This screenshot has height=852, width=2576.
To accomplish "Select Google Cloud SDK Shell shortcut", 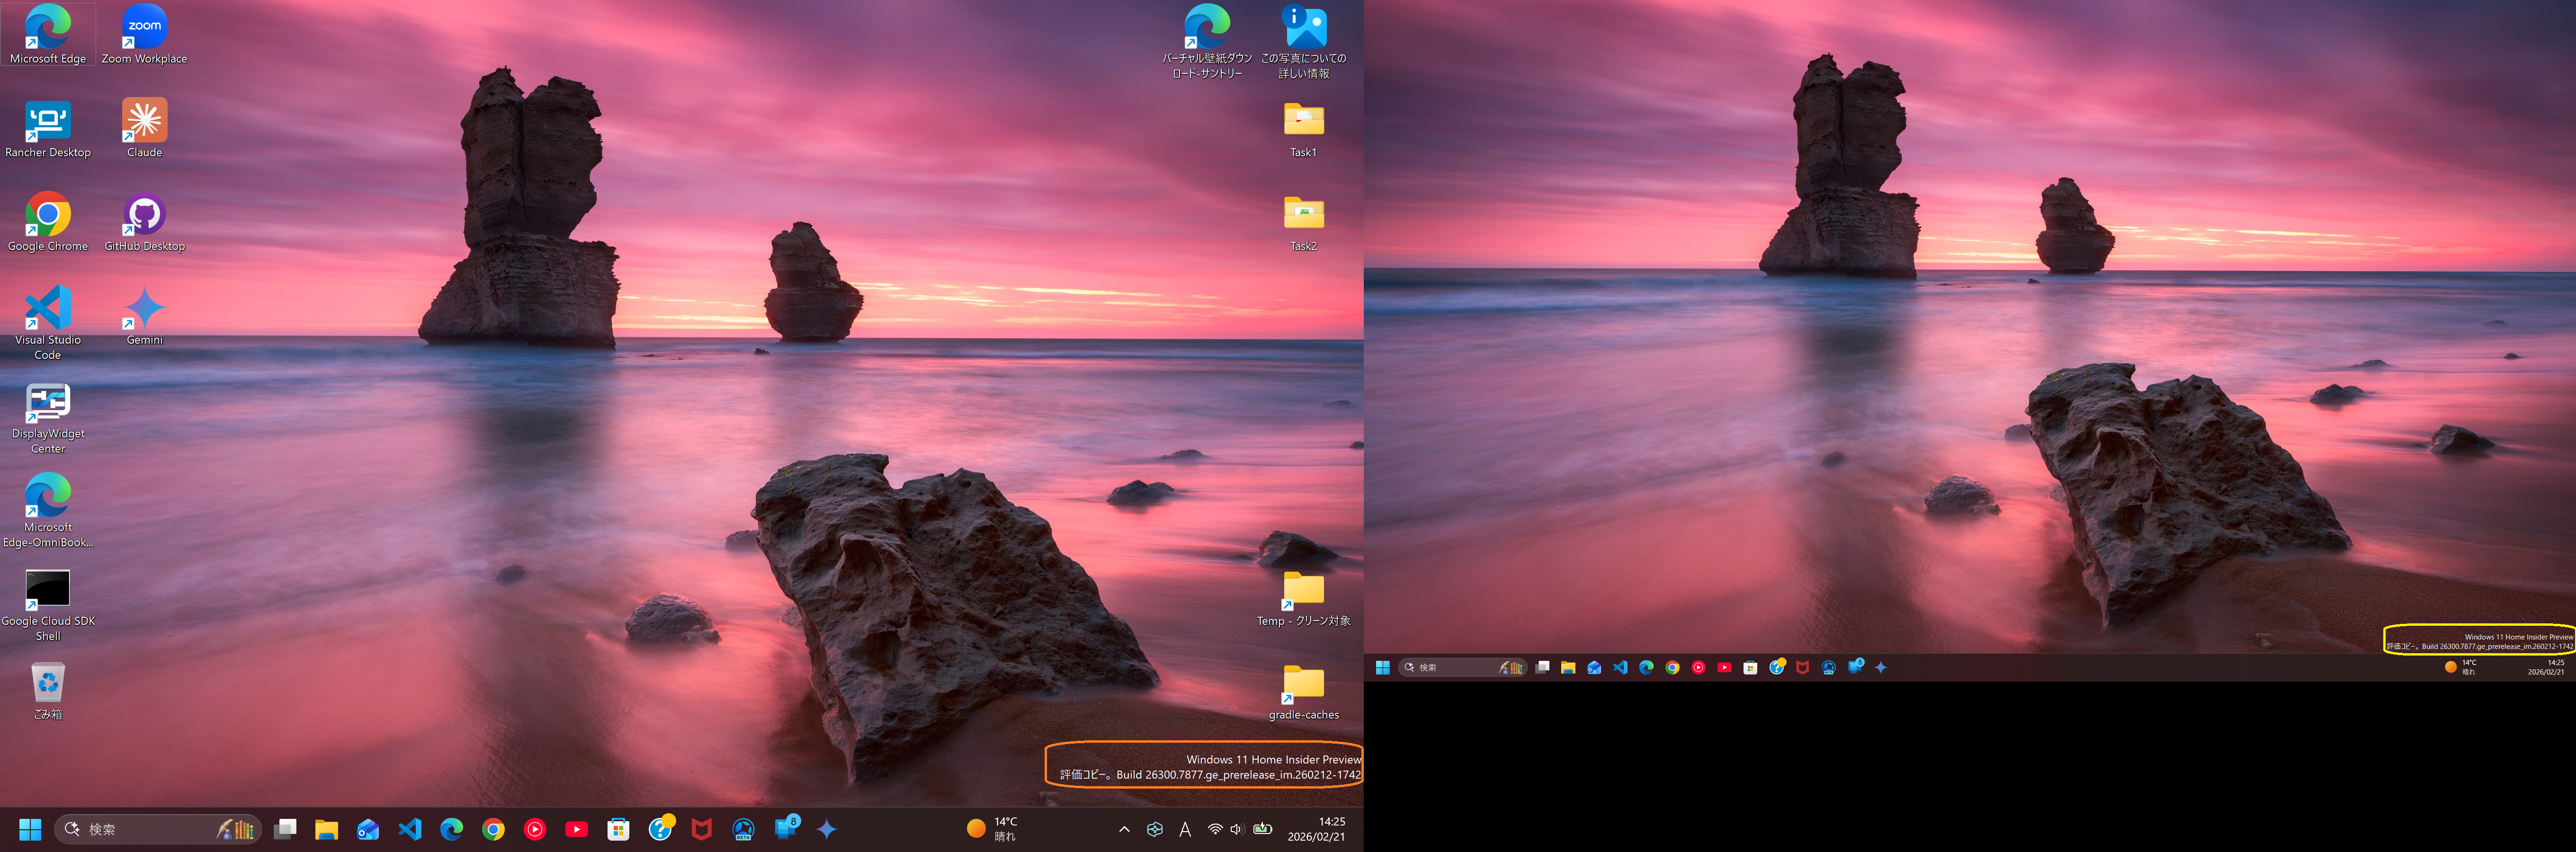I will (x=47, y=590).
